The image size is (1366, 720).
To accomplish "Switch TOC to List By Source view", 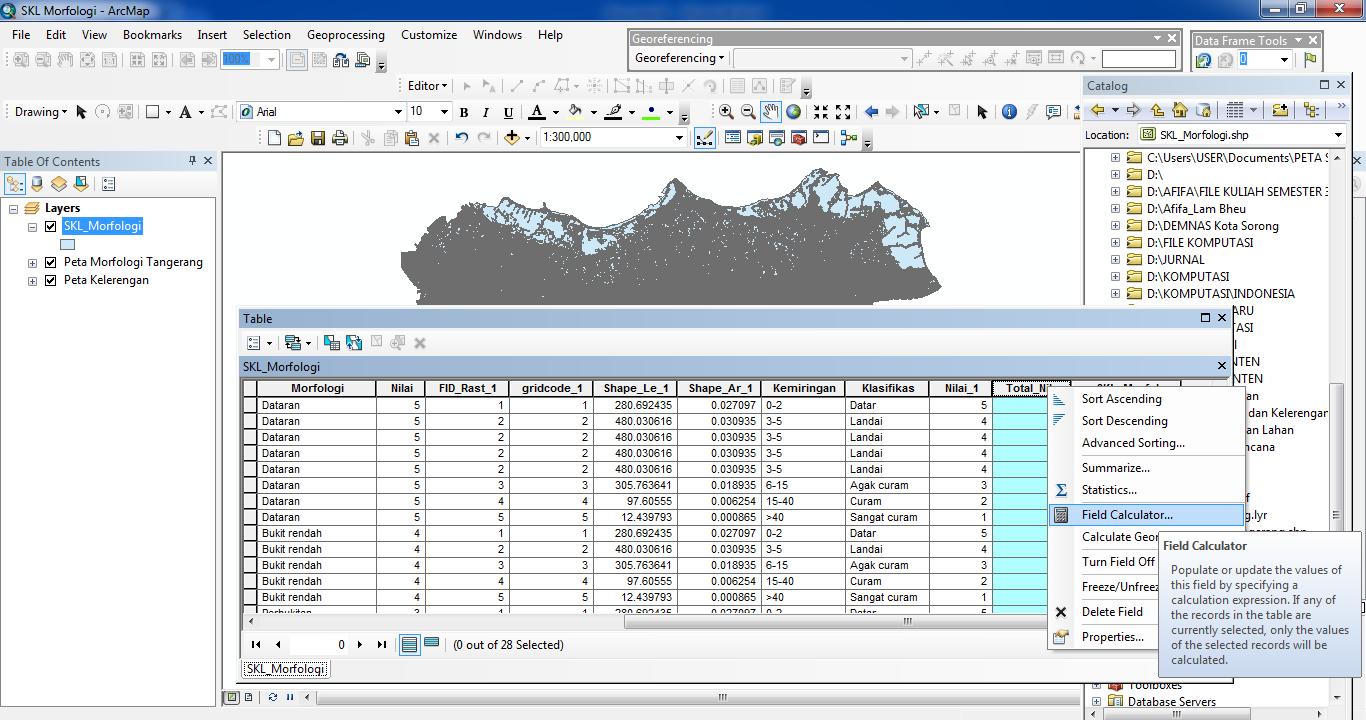I will point(37,184).
